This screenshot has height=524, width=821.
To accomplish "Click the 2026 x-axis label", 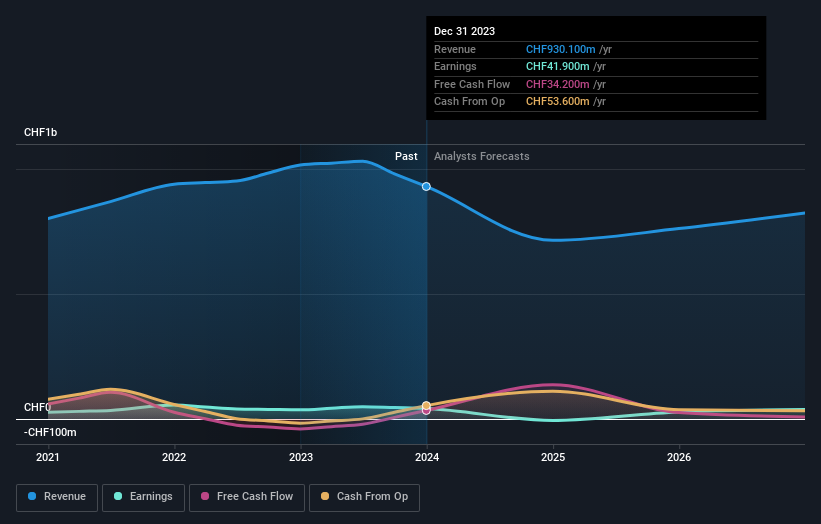I will pyautogui.click(x=679, y=457).
